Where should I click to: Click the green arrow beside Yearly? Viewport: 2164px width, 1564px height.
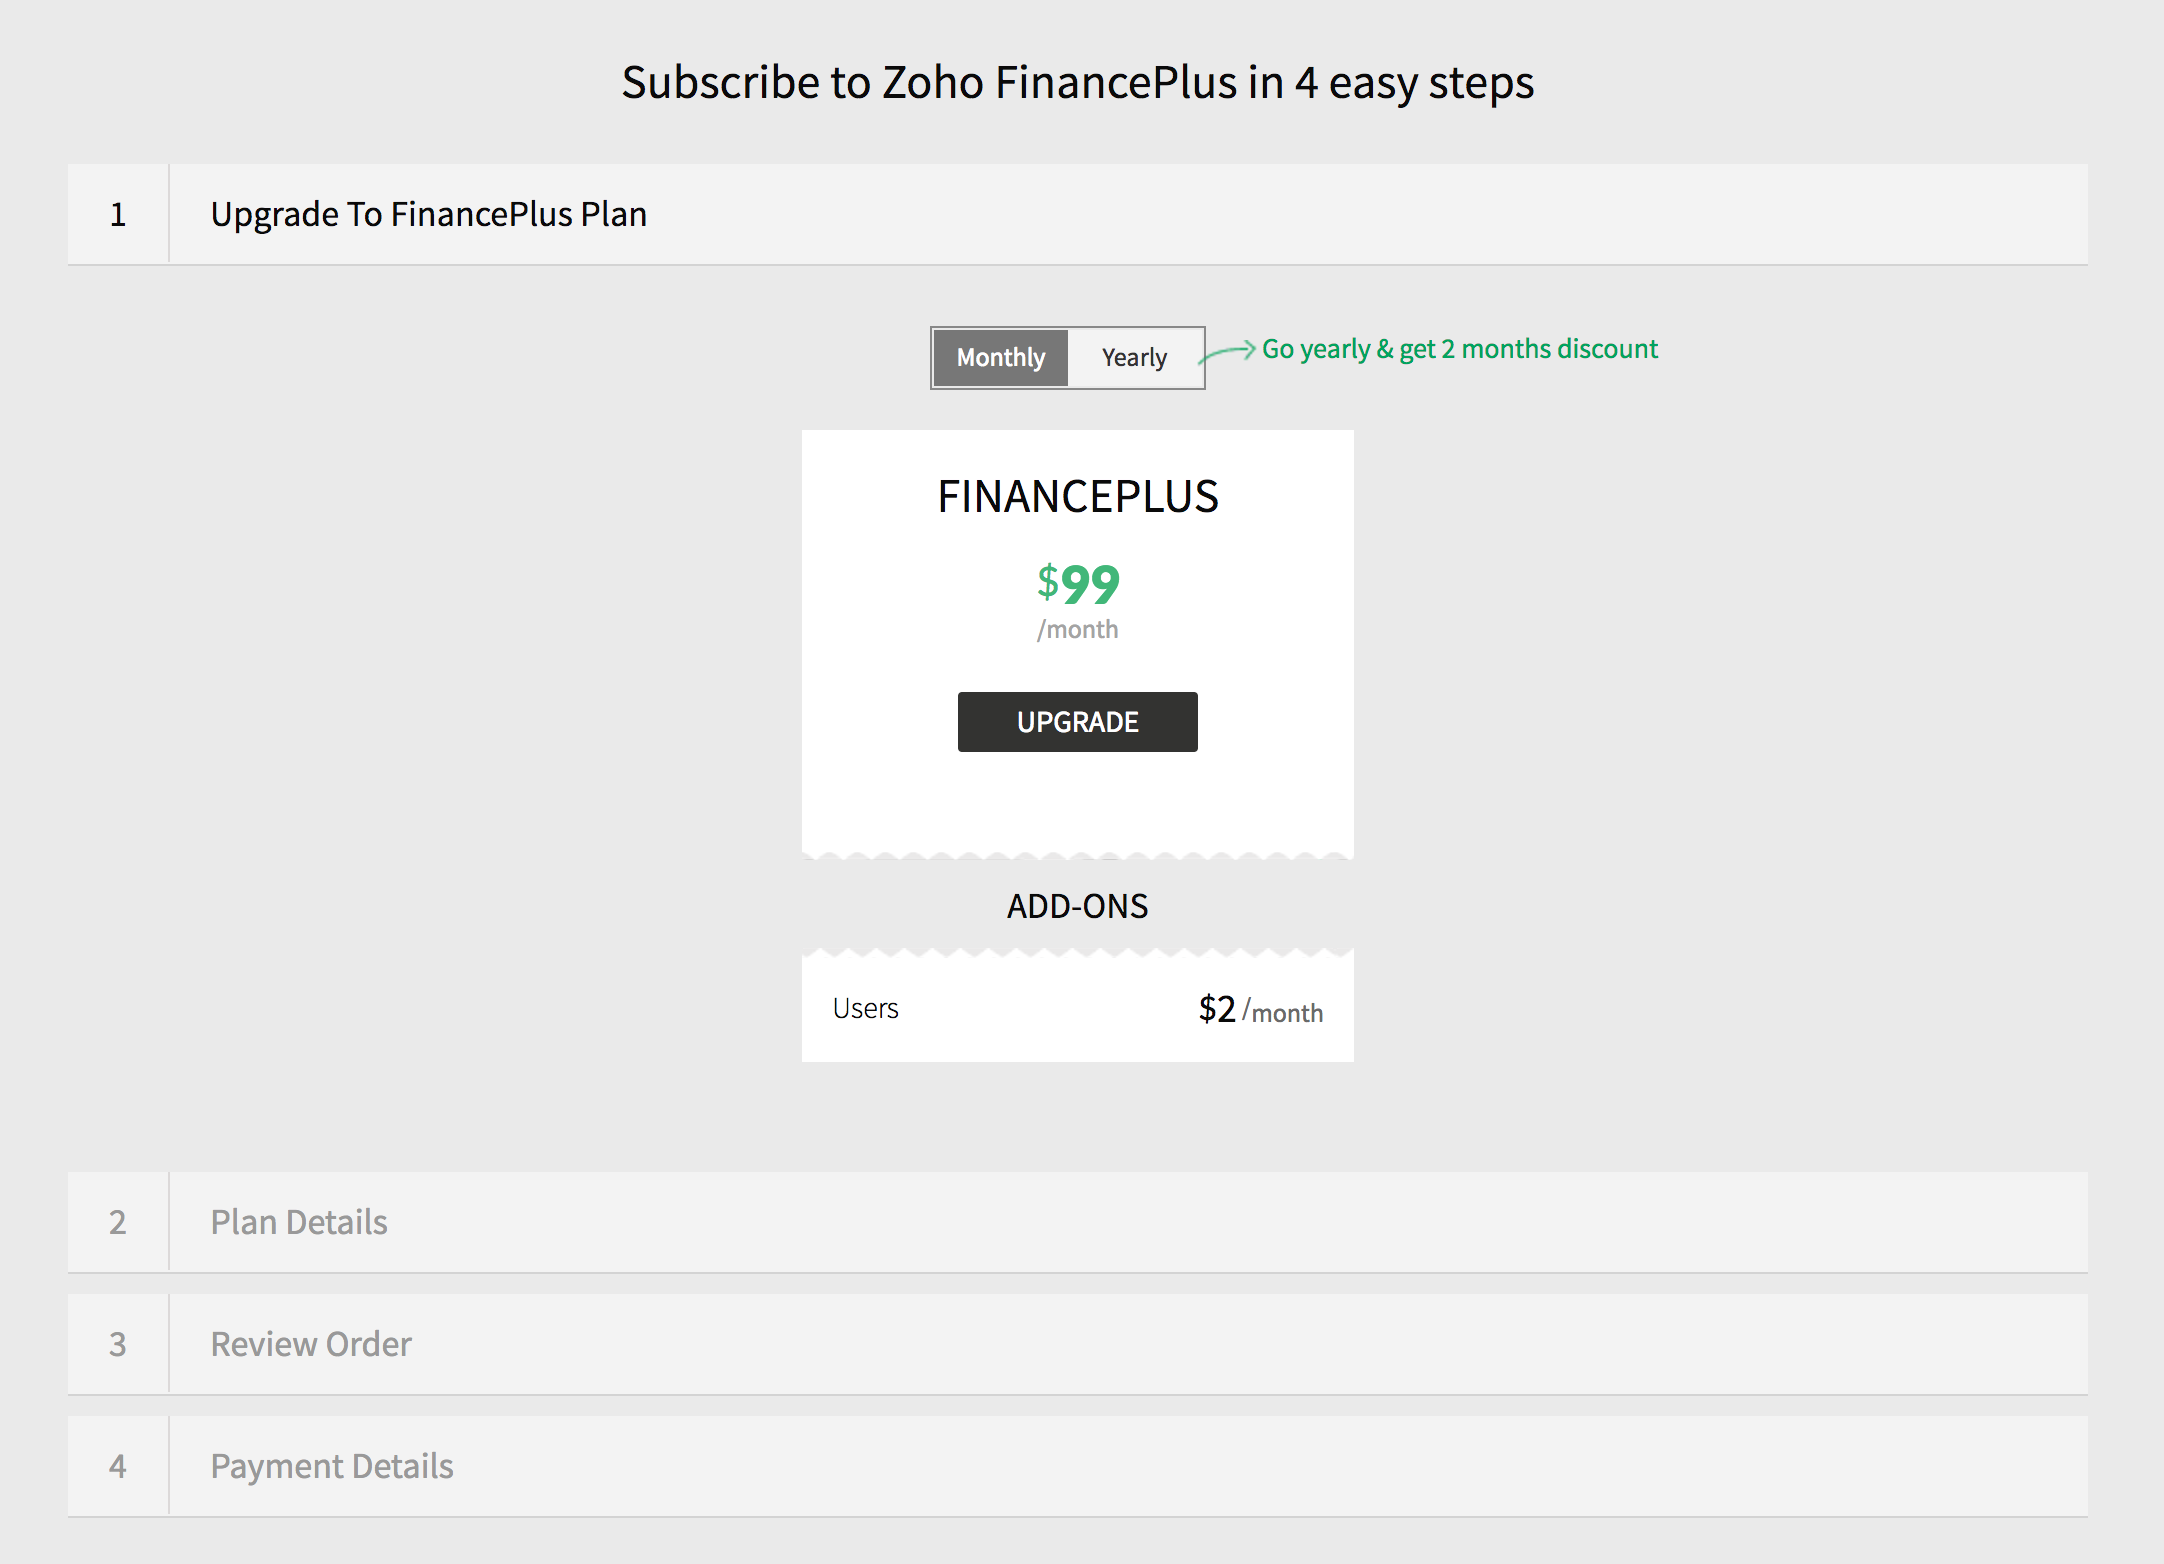(x=1228, y=351)
